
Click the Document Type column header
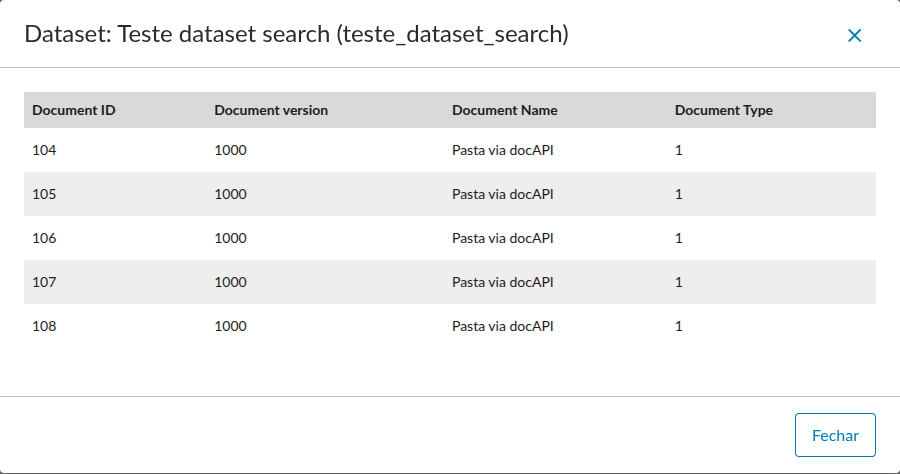coord(724,110)
